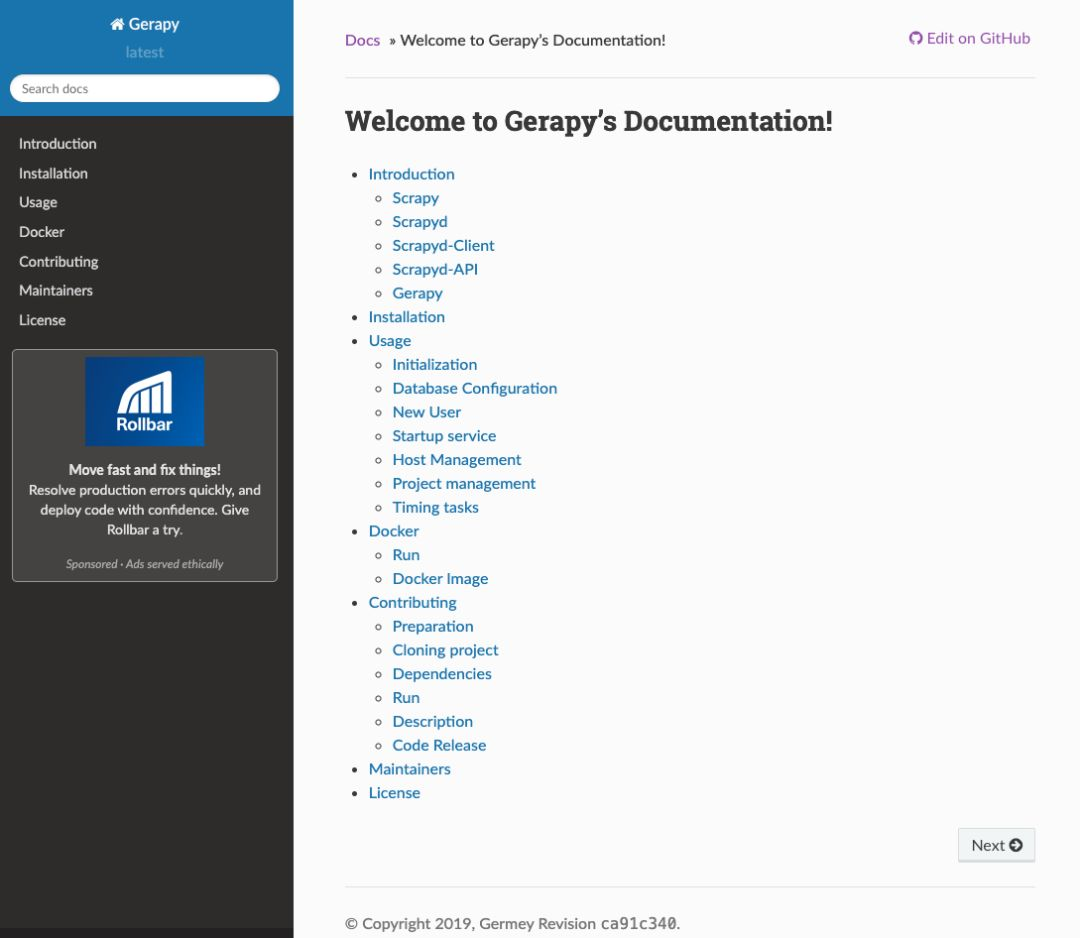
Task: Click 'Move fast and fix things!' ad headline
Action: point(145,470)
